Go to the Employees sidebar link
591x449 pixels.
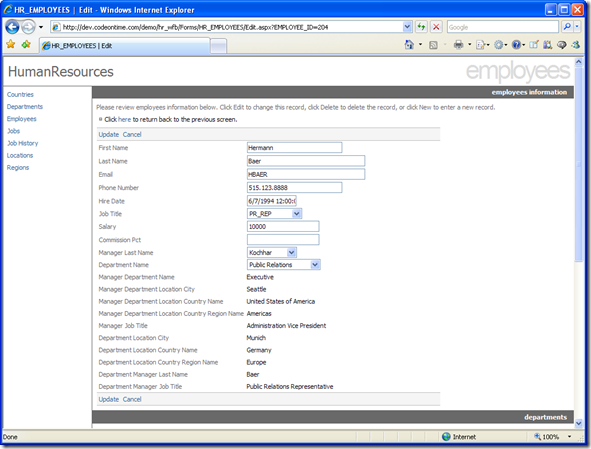[x=21, y=119]
